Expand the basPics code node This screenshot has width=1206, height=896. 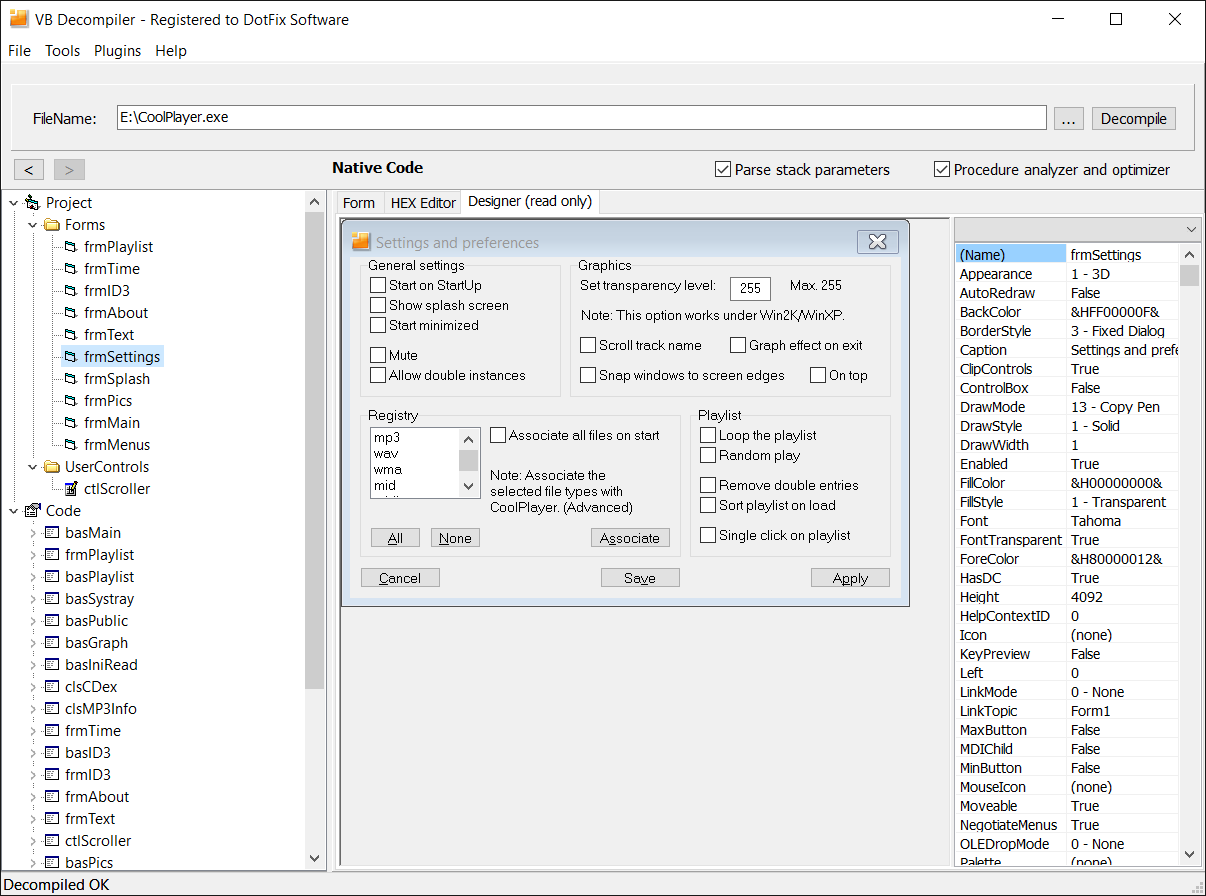tap(33, 863)
